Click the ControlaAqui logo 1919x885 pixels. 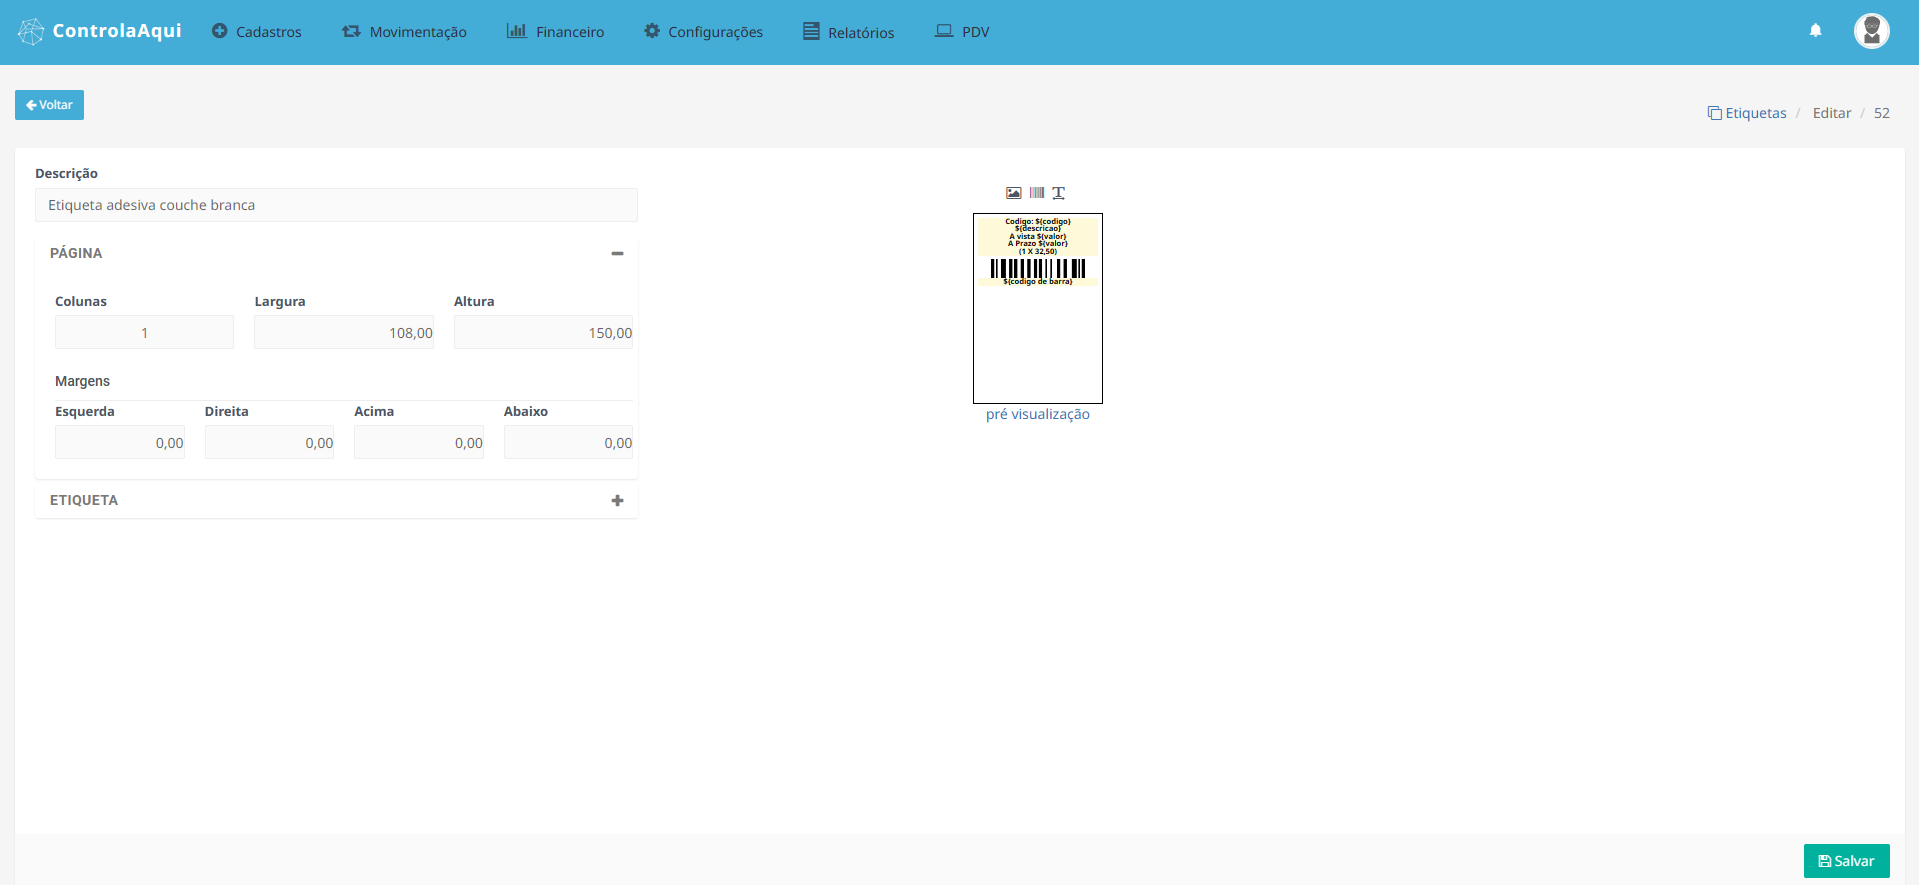point(100,31)
